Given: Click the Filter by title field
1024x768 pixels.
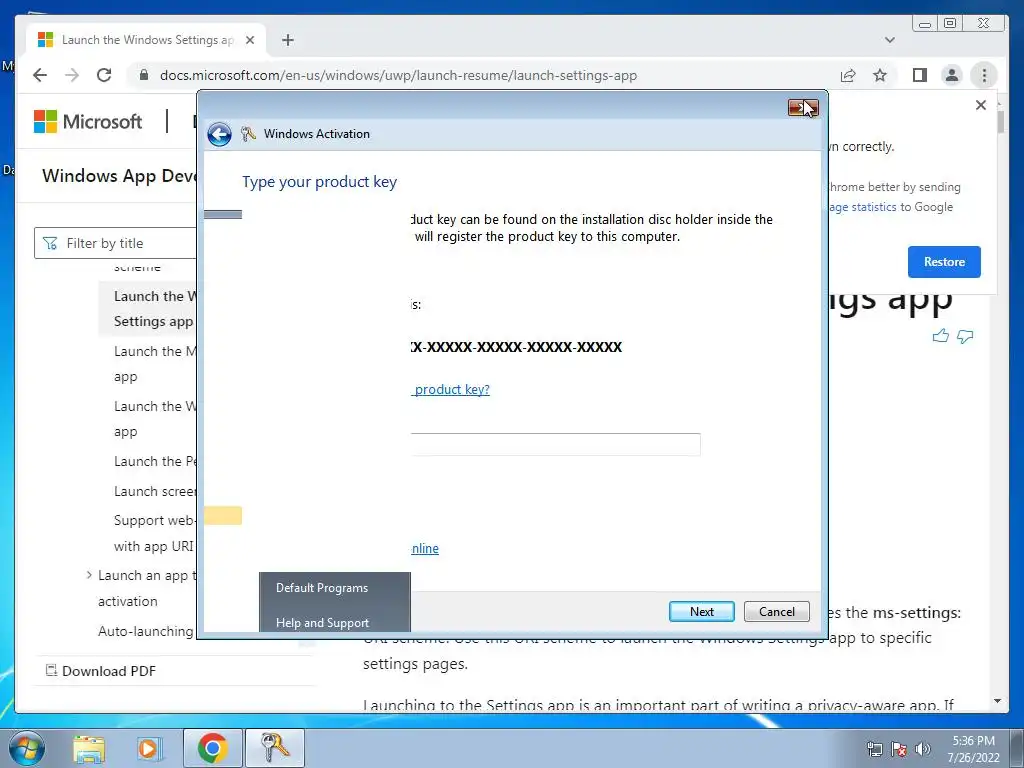Looking at the screenshot, I should pos(116,244).
